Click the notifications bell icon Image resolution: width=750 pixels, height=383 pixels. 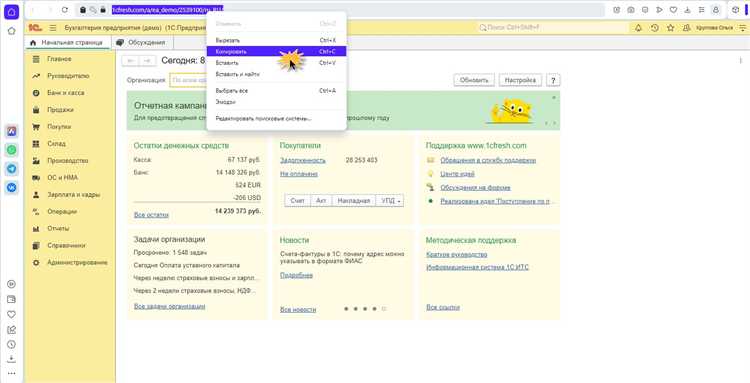[638, 28]
